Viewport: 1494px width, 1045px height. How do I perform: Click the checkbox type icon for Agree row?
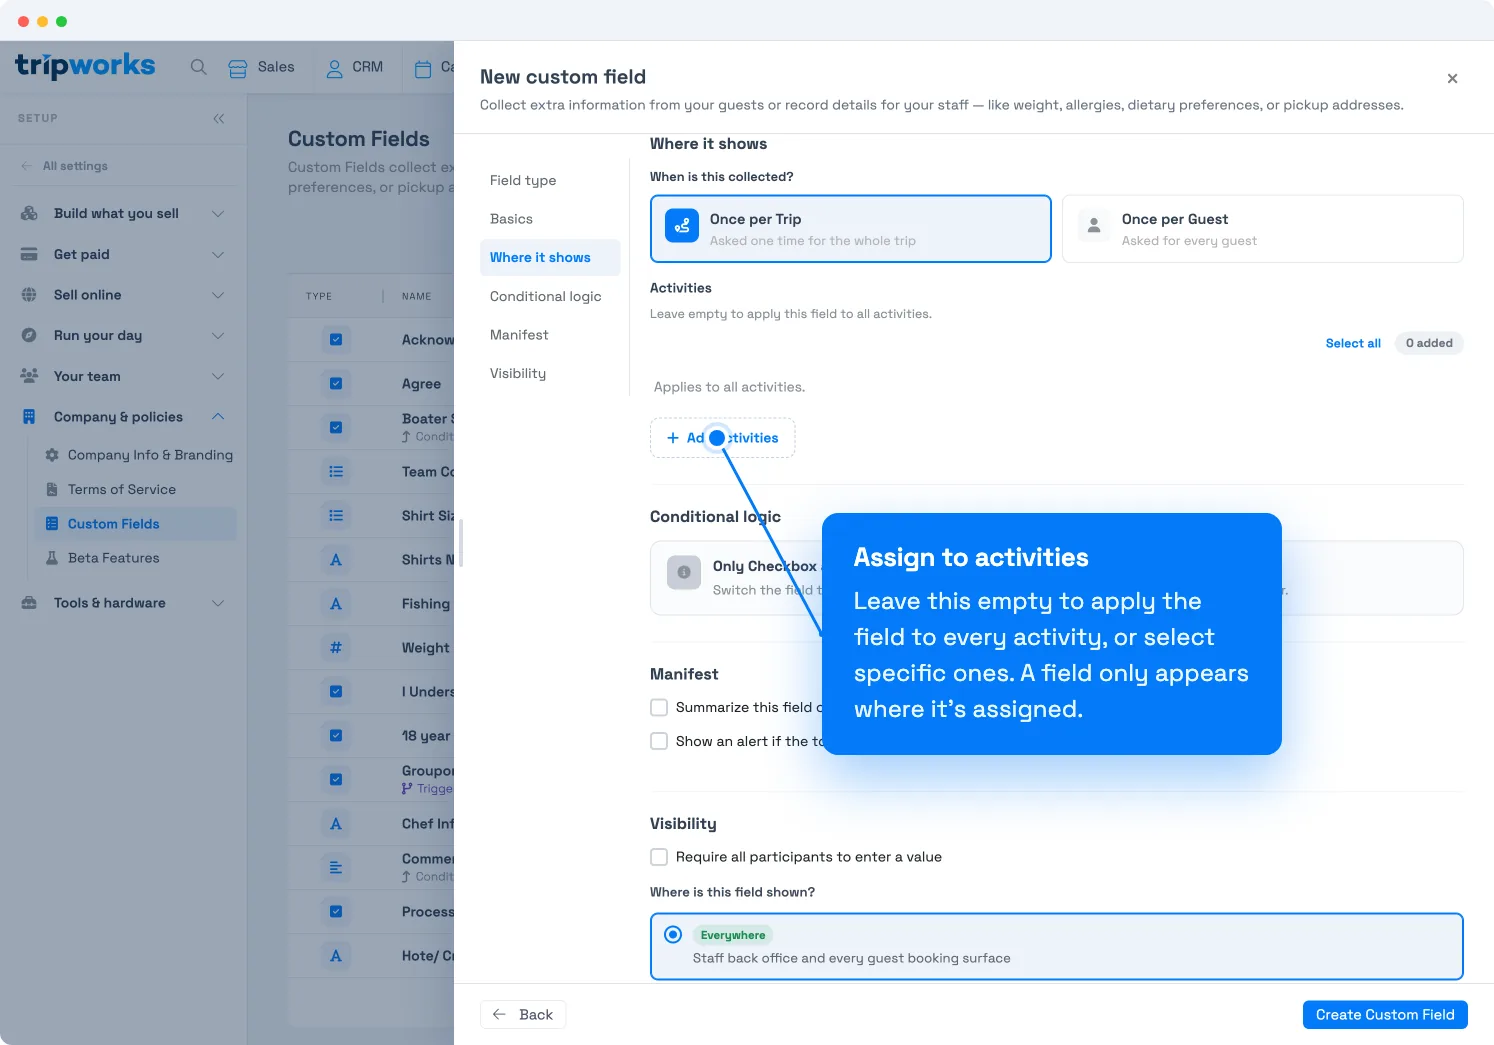coord(336,383)
